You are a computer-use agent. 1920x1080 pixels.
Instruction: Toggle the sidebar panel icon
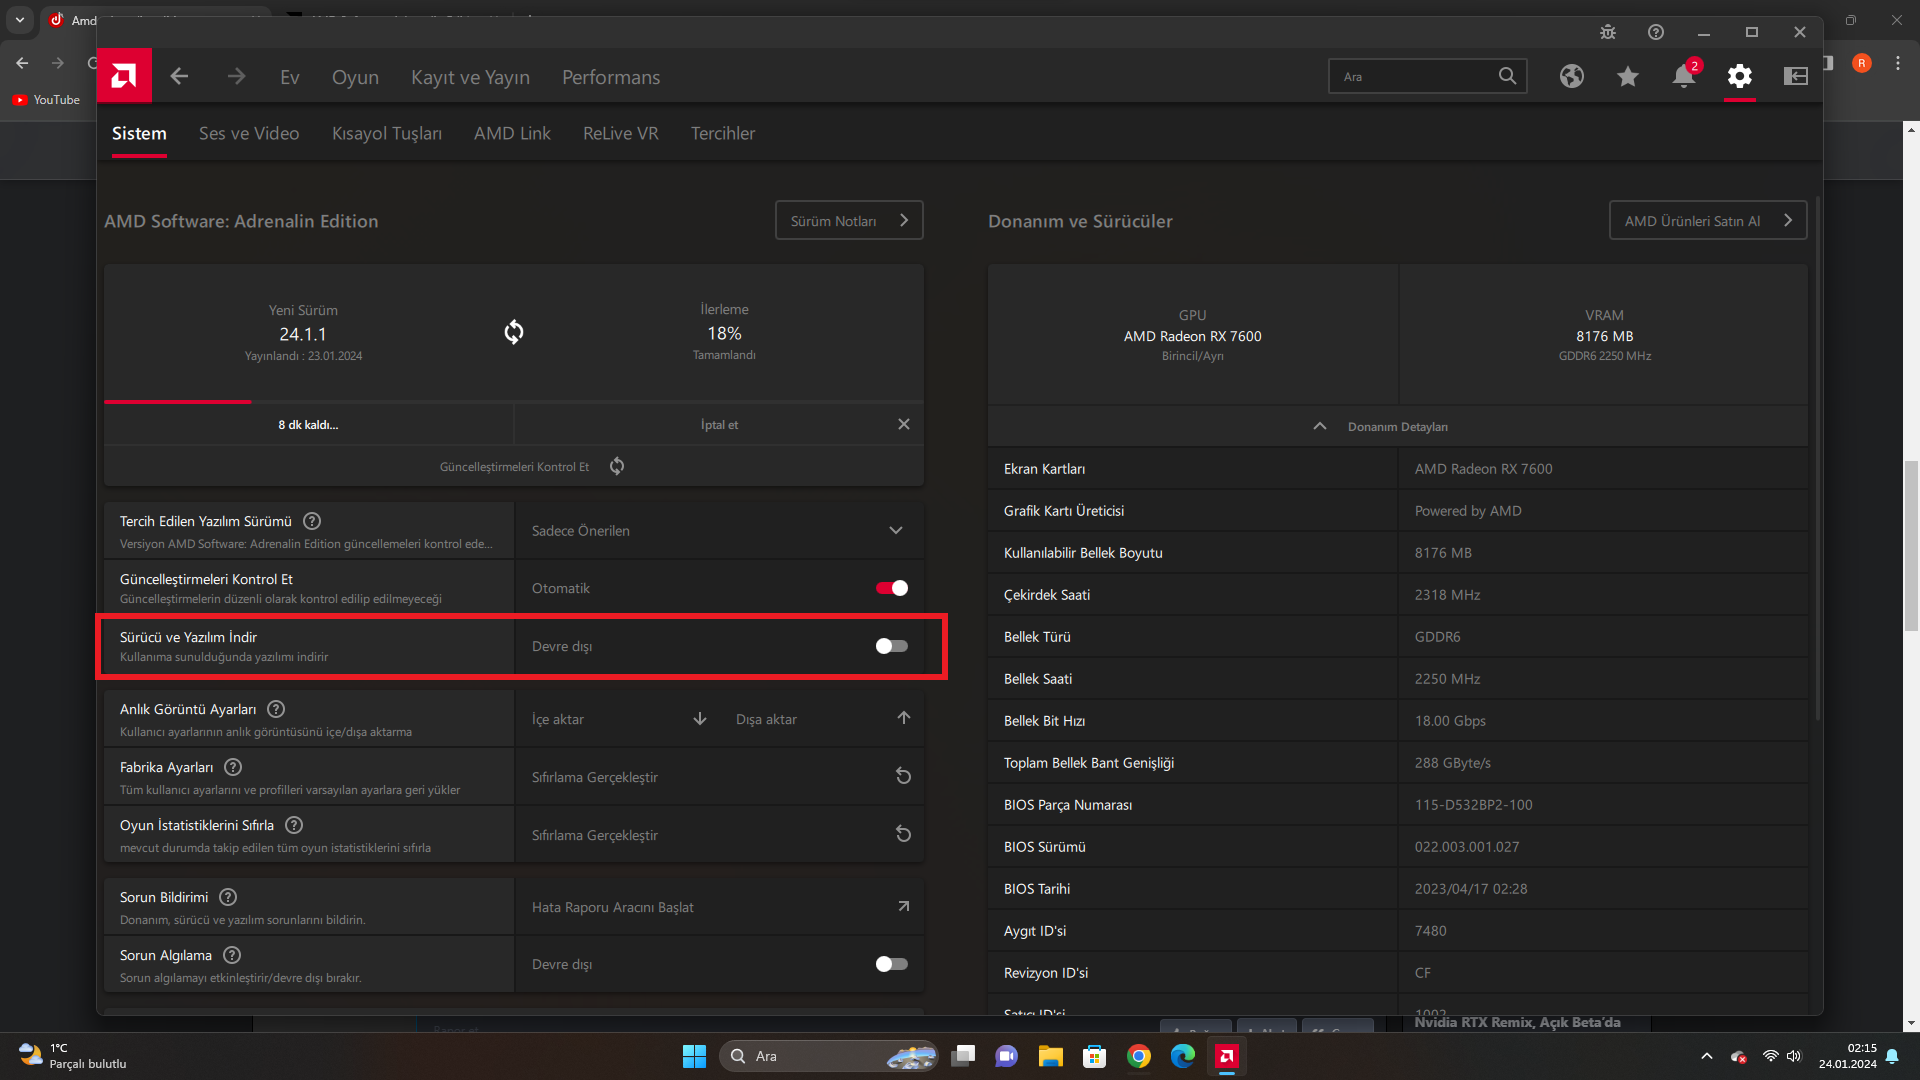click(x=1796, y=76)
